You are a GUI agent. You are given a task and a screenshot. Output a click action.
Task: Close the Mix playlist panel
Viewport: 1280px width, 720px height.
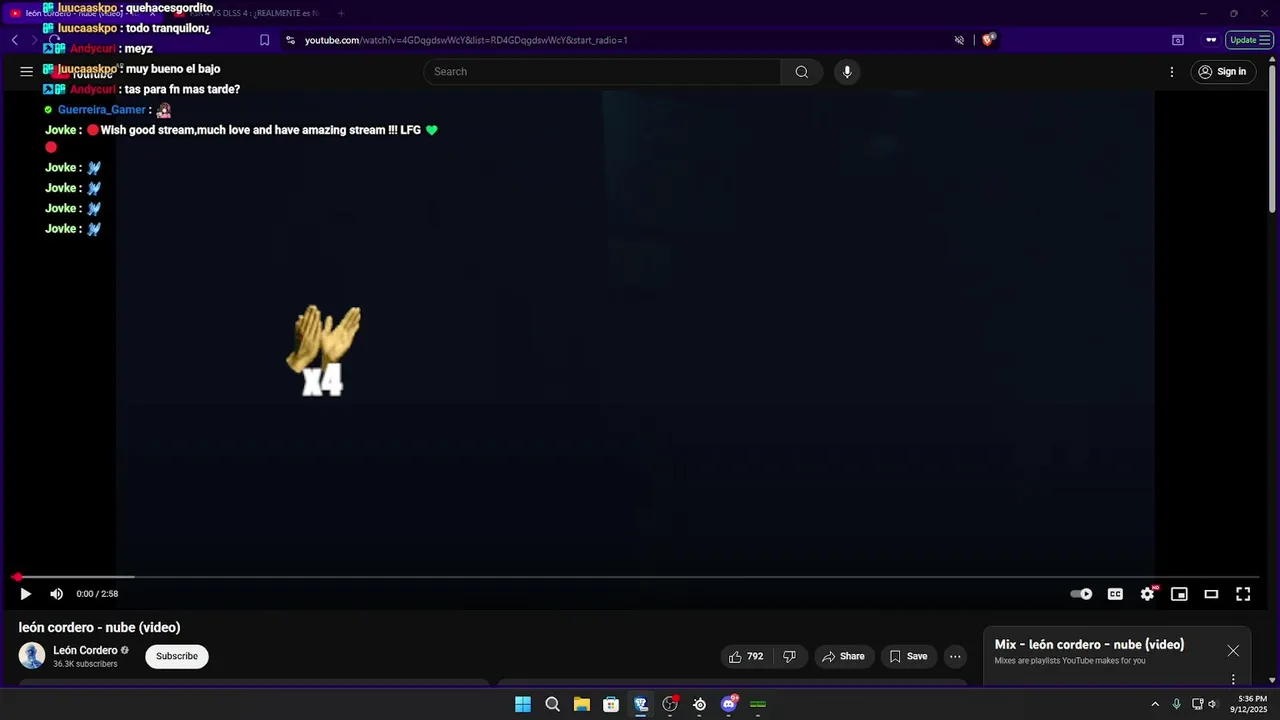coord(1233,651)
